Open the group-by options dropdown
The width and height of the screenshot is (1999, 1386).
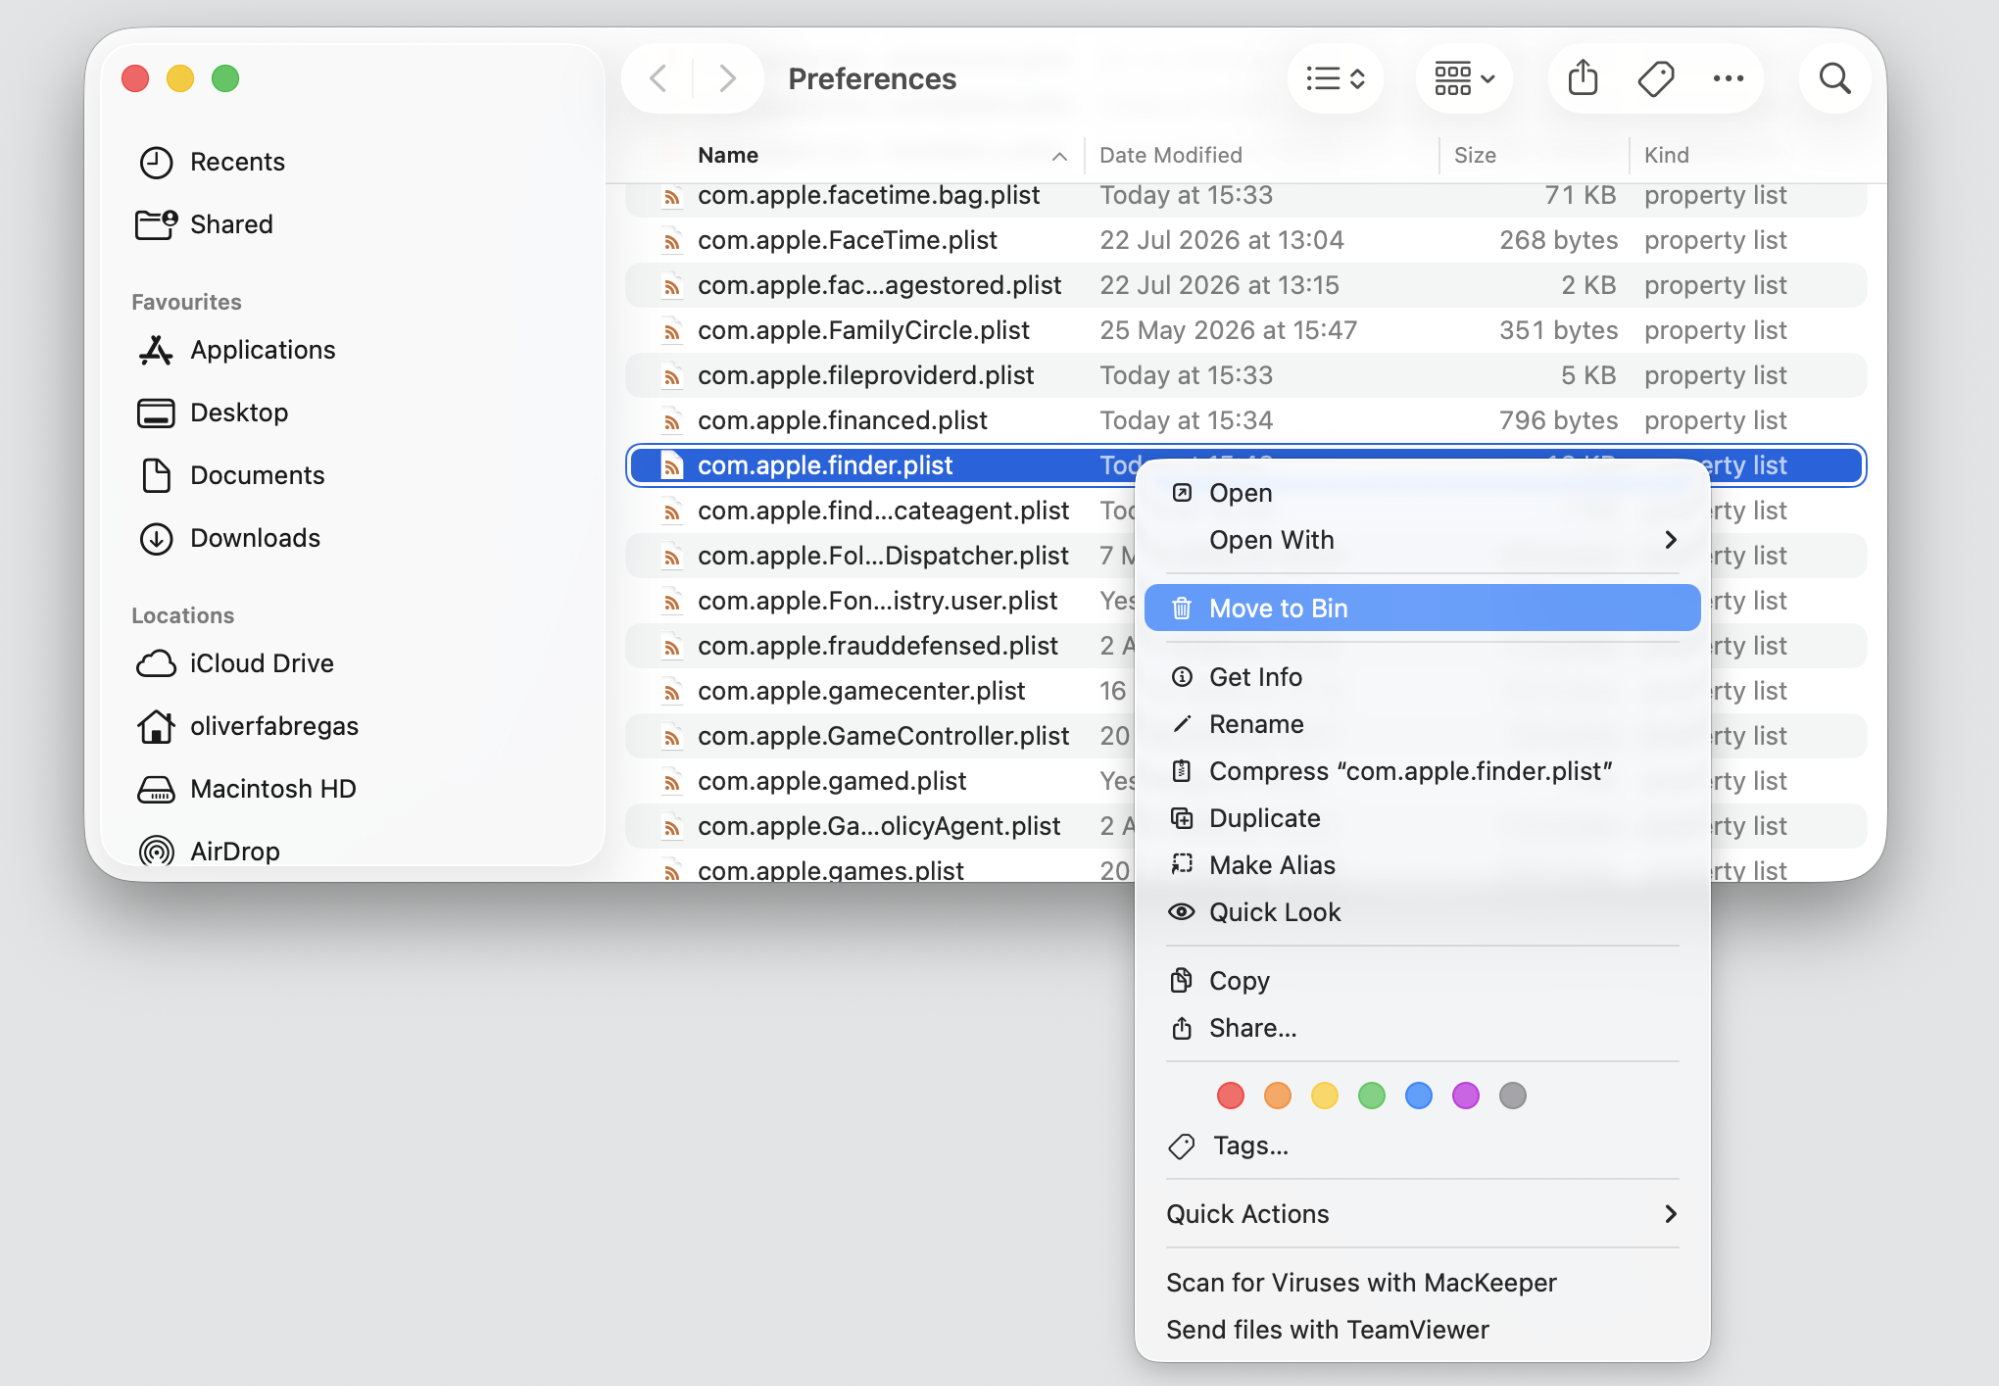1464,78
